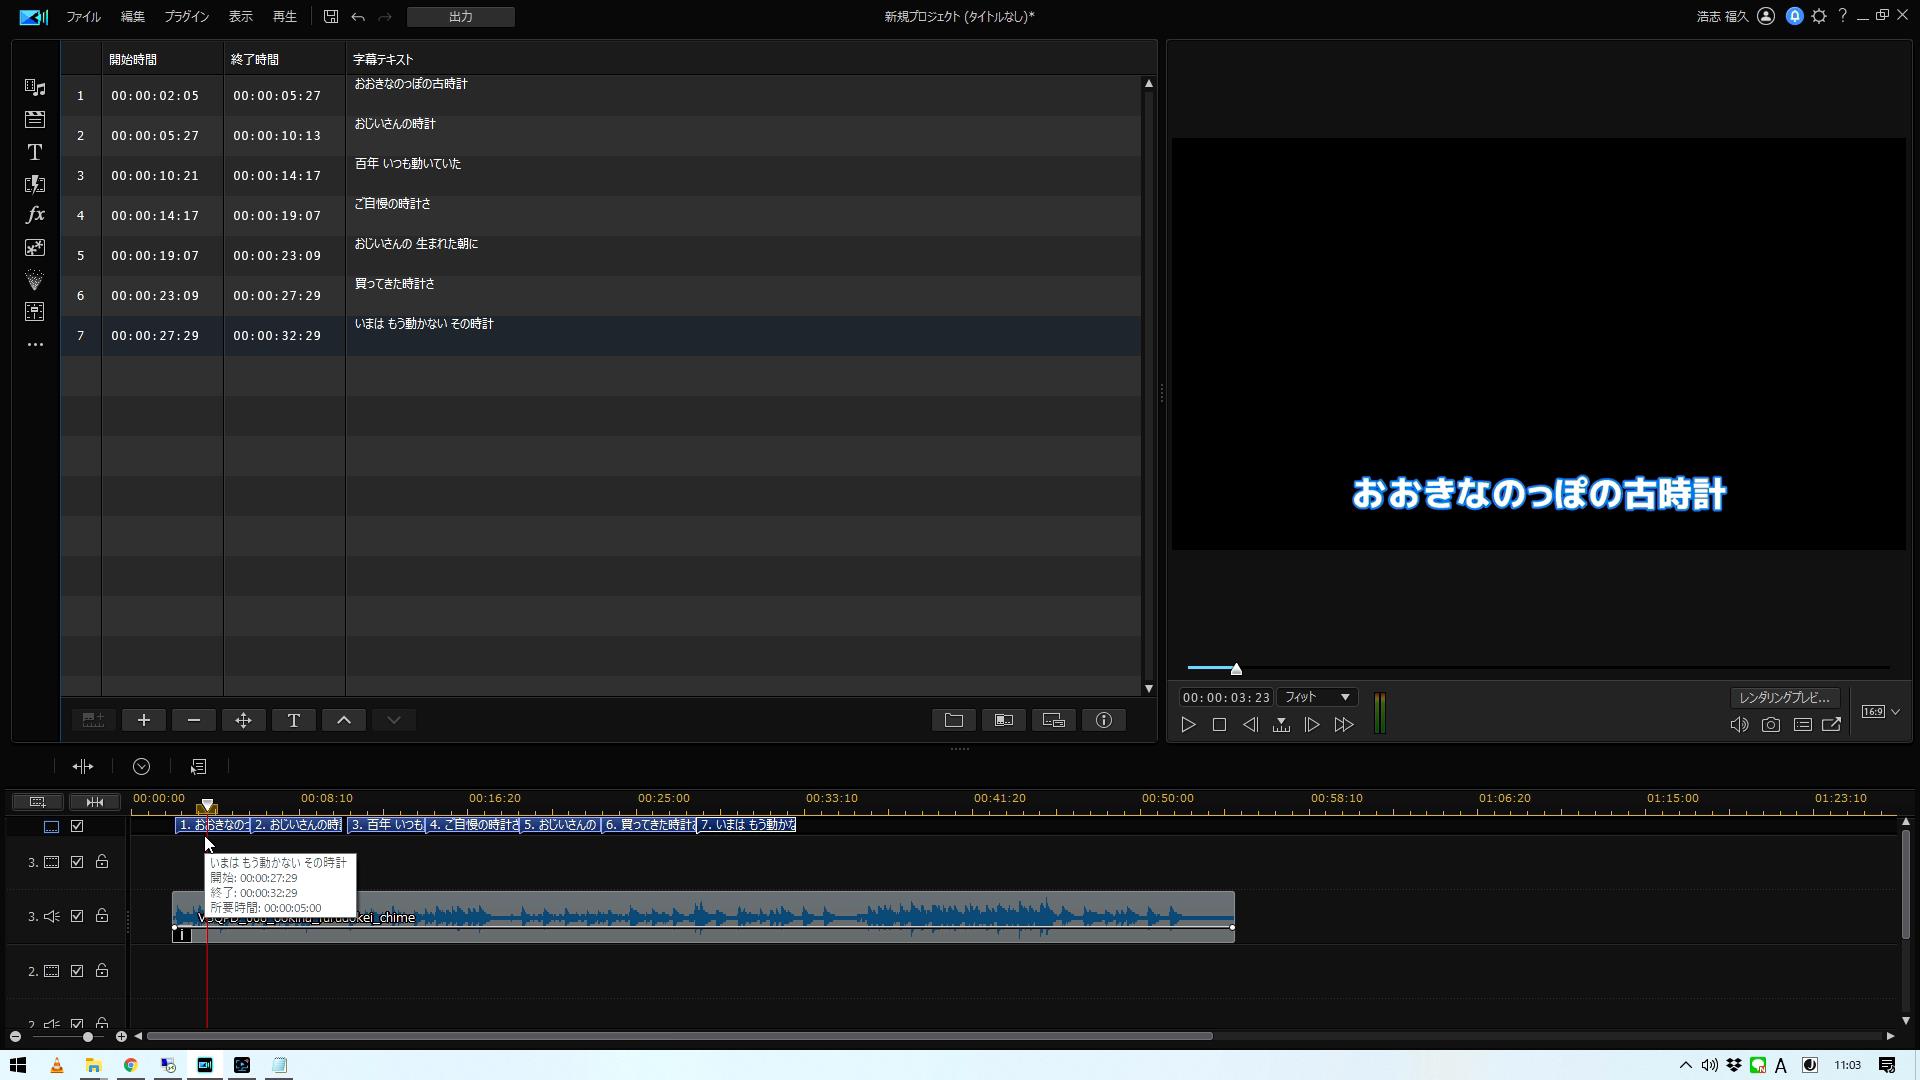Open the フィット zoom dropdown
1920x1080 pixels.
(1317, 697)
